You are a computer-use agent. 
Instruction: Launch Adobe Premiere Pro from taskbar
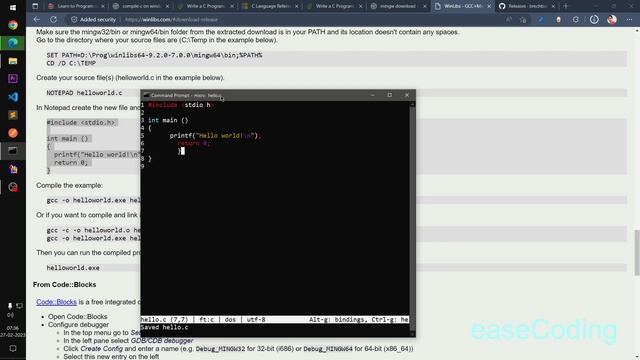(13, 78)
